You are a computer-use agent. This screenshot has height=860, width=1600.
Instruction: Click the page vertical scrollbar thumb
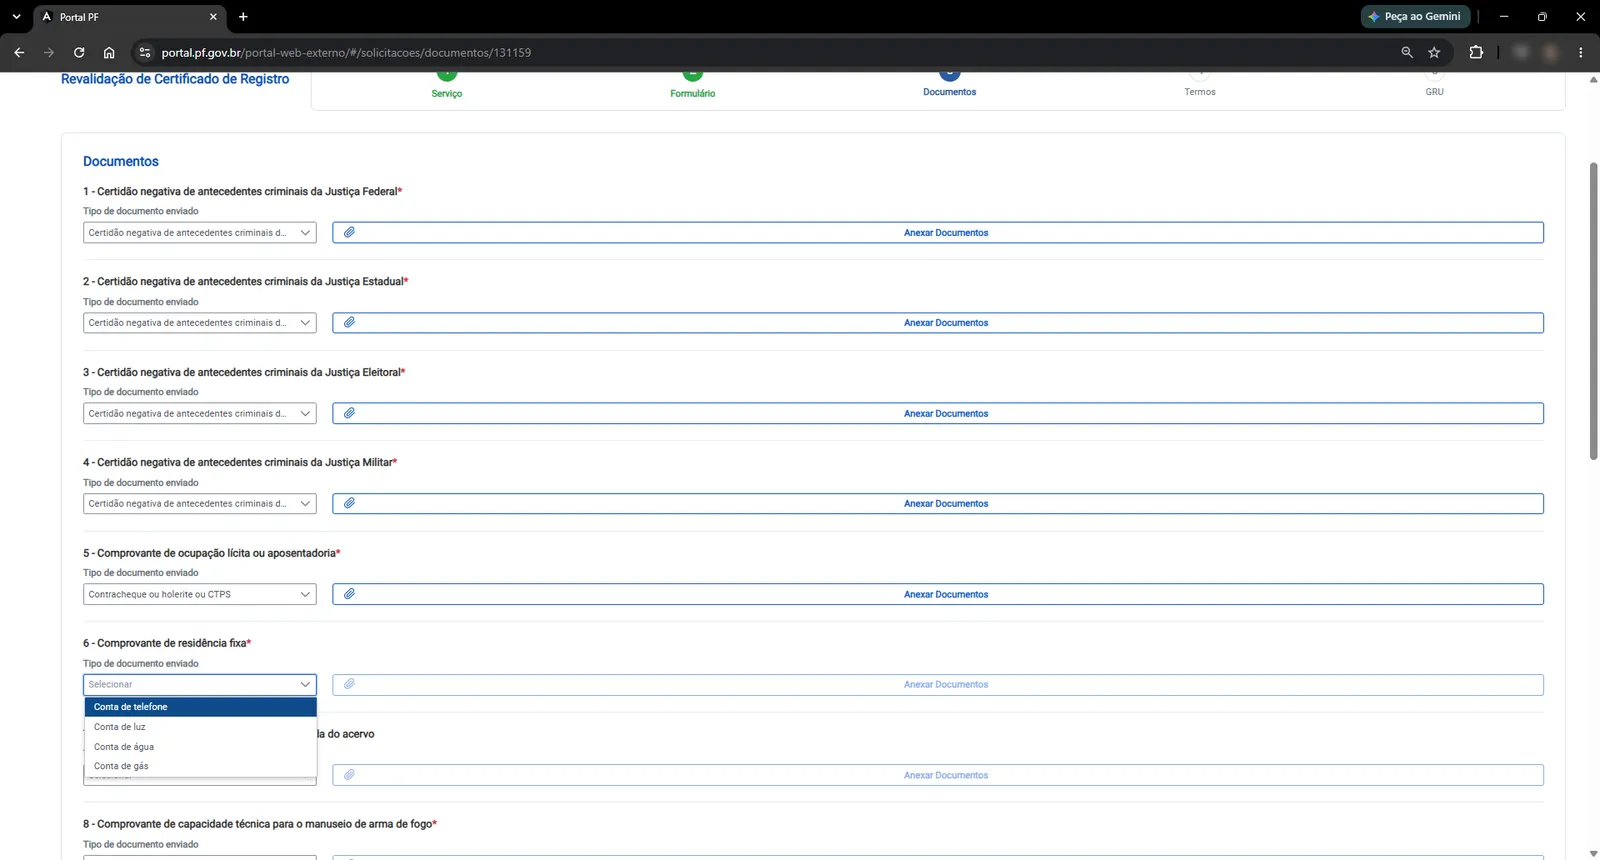[1593, 310]
